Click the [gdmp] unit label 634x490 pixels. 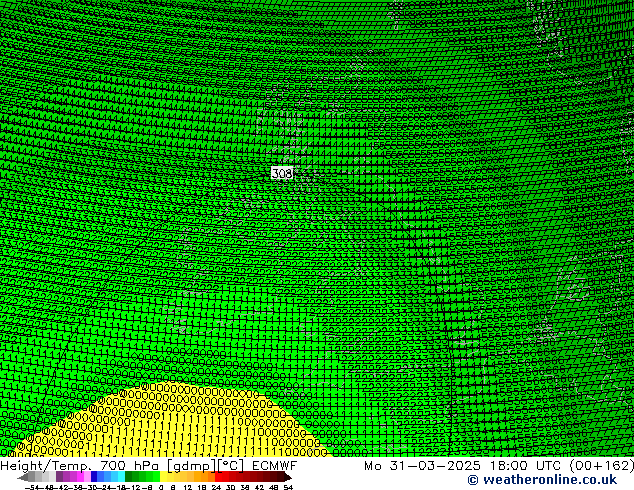coord(192,466)
